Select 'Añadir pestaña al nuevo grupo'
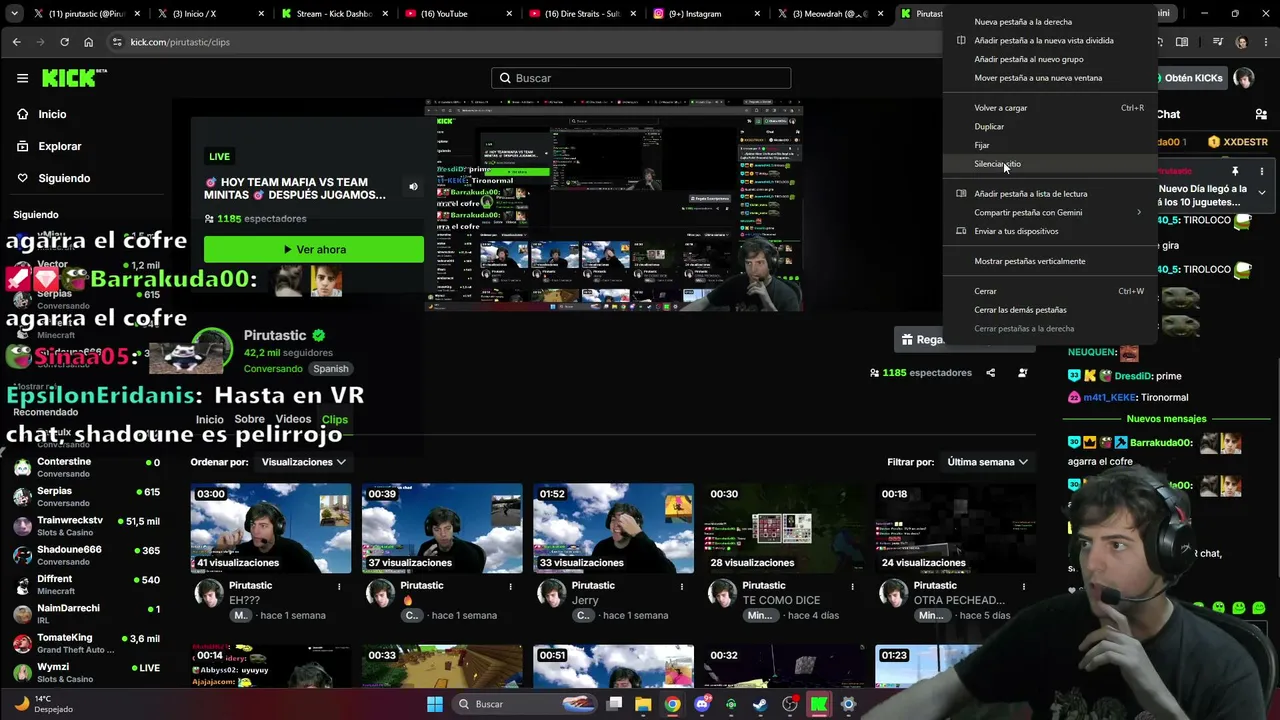The image size is (1280, 720). coord(1050,59)
